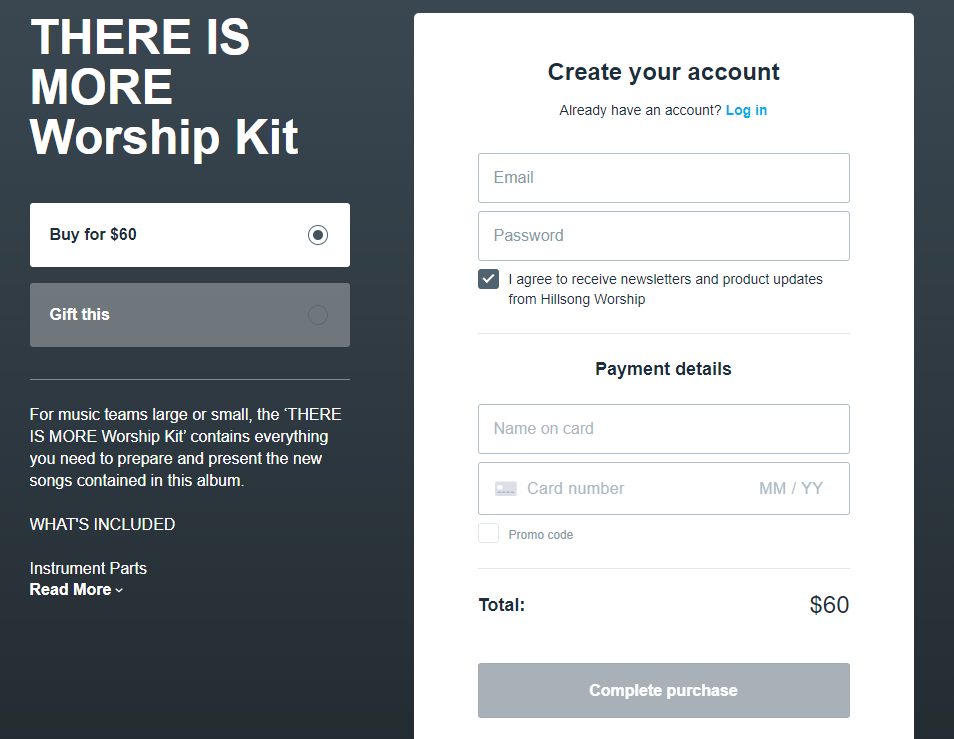Image resolution: width=954 pixels, height=739 pixels.
Task: Click the chevron beside Read More
Action: pyautogui.click(x=119, y=591)
